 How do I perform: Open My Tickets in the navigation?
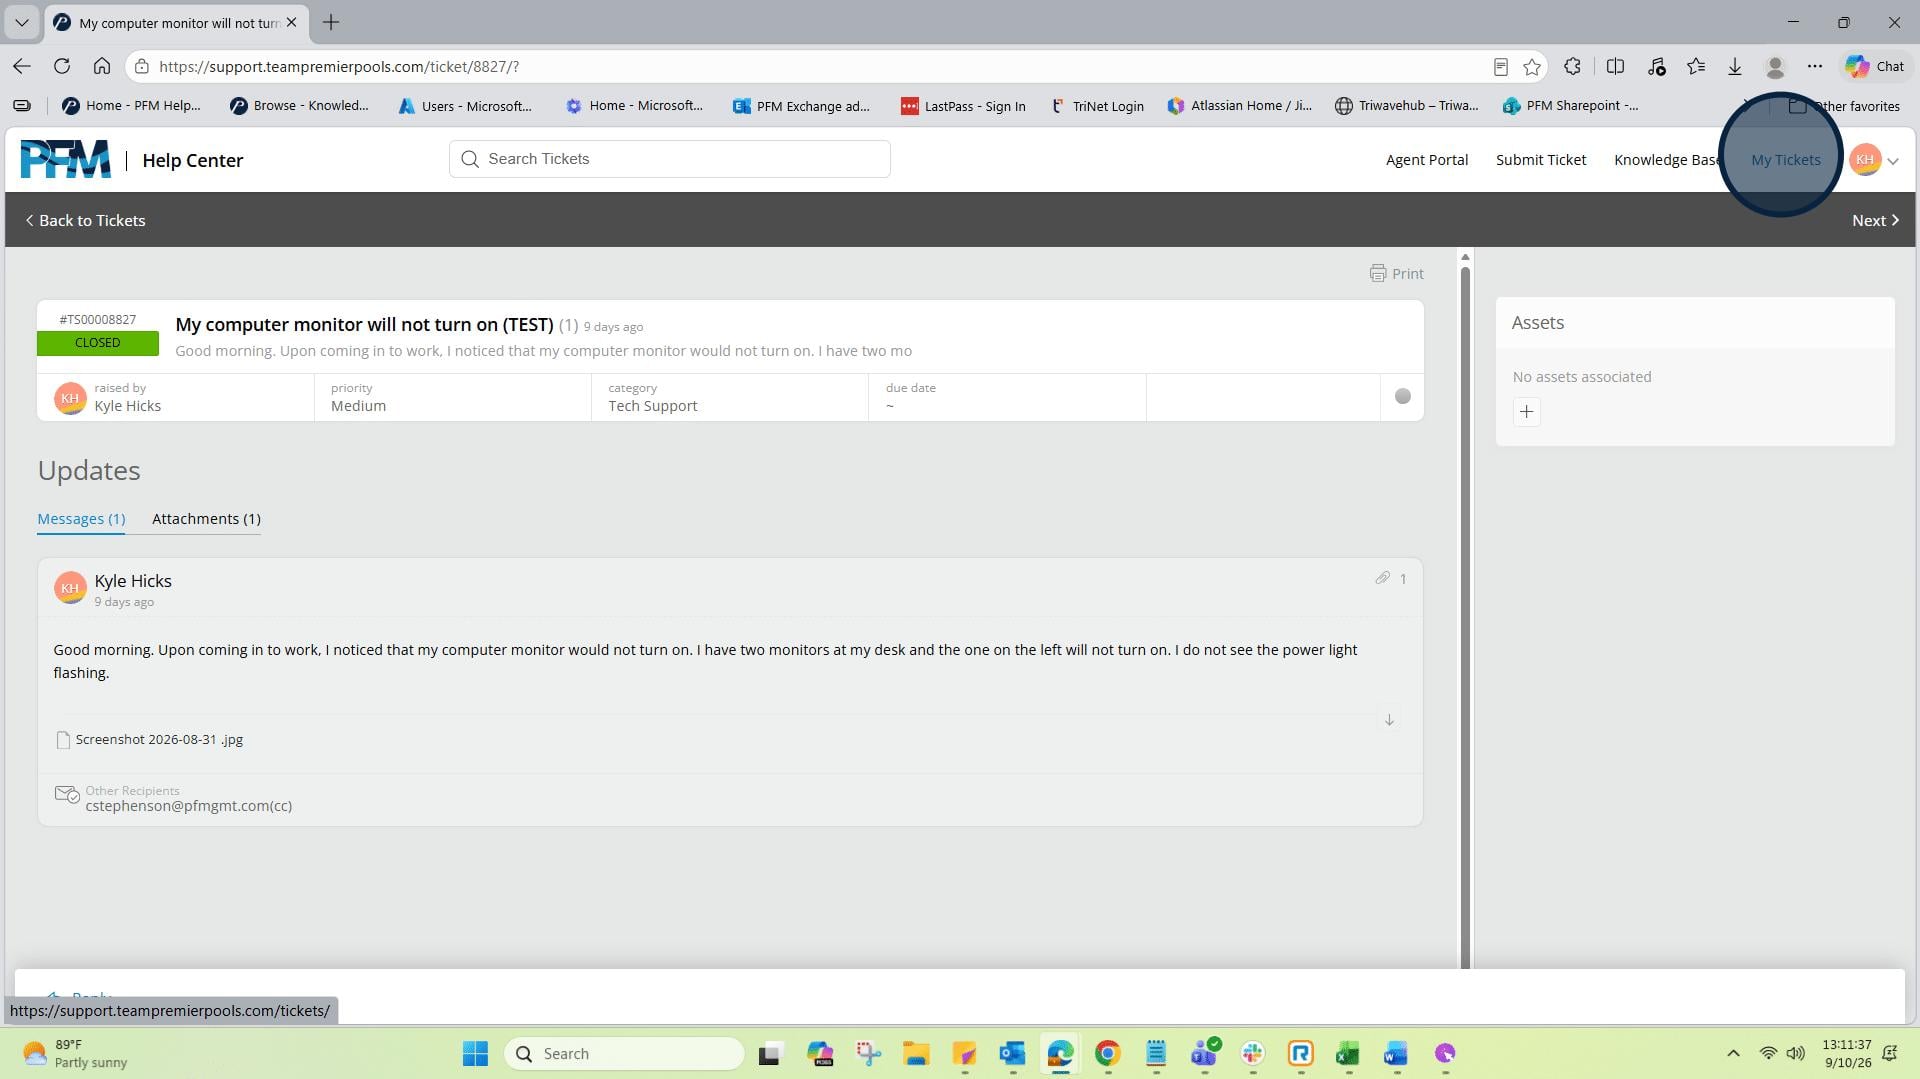1786,160
